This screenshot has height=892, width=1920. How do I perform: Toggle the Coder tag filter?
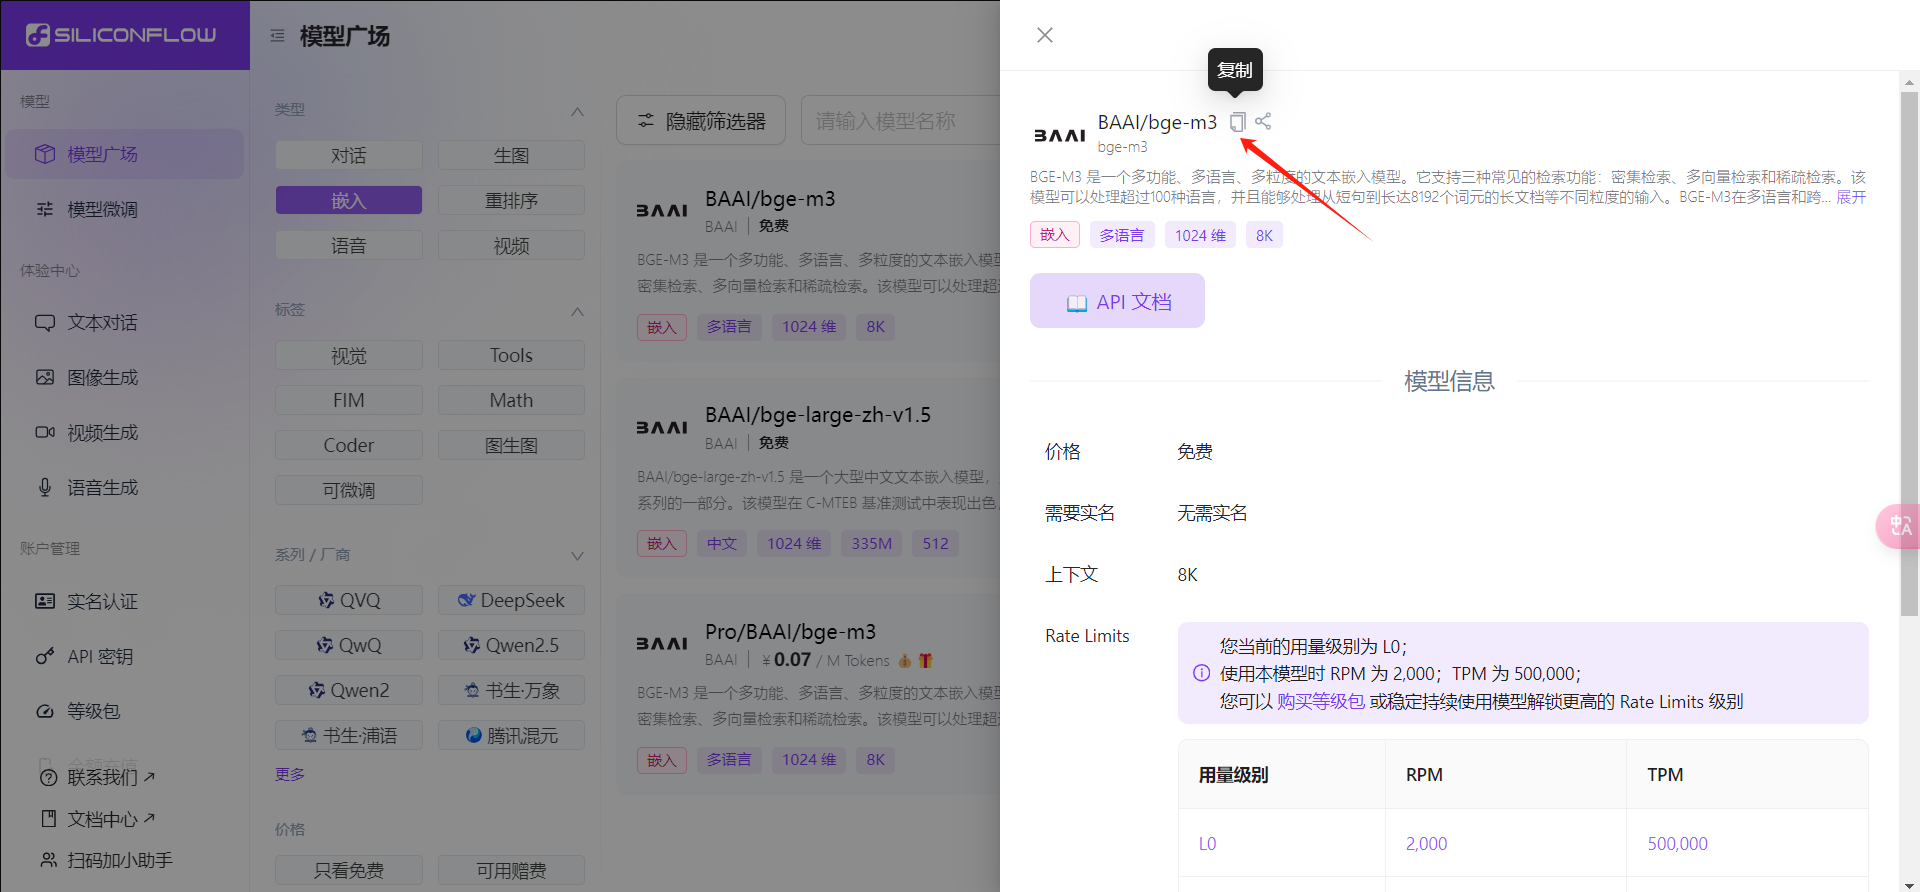pos(348,446)
